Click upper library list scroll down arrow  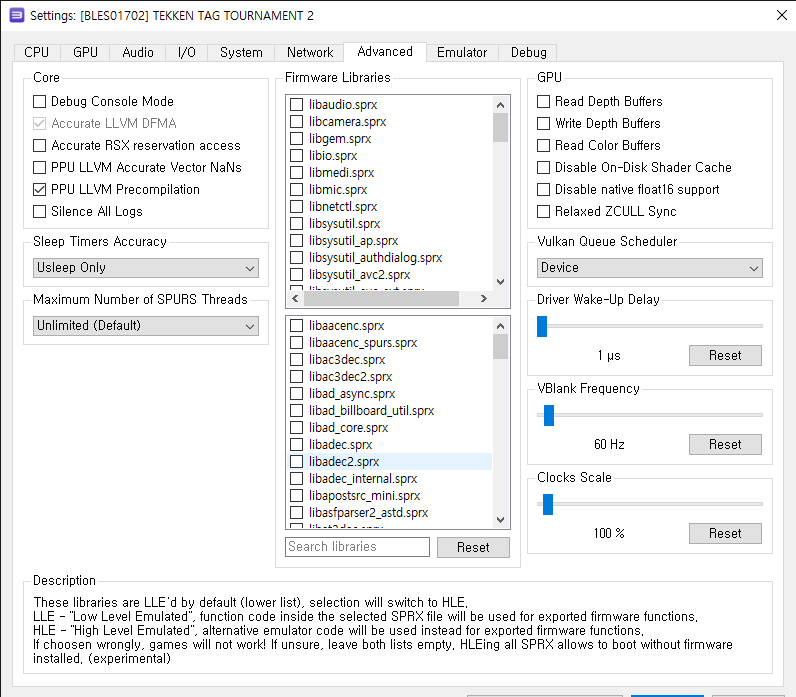[x=501, y=282]
